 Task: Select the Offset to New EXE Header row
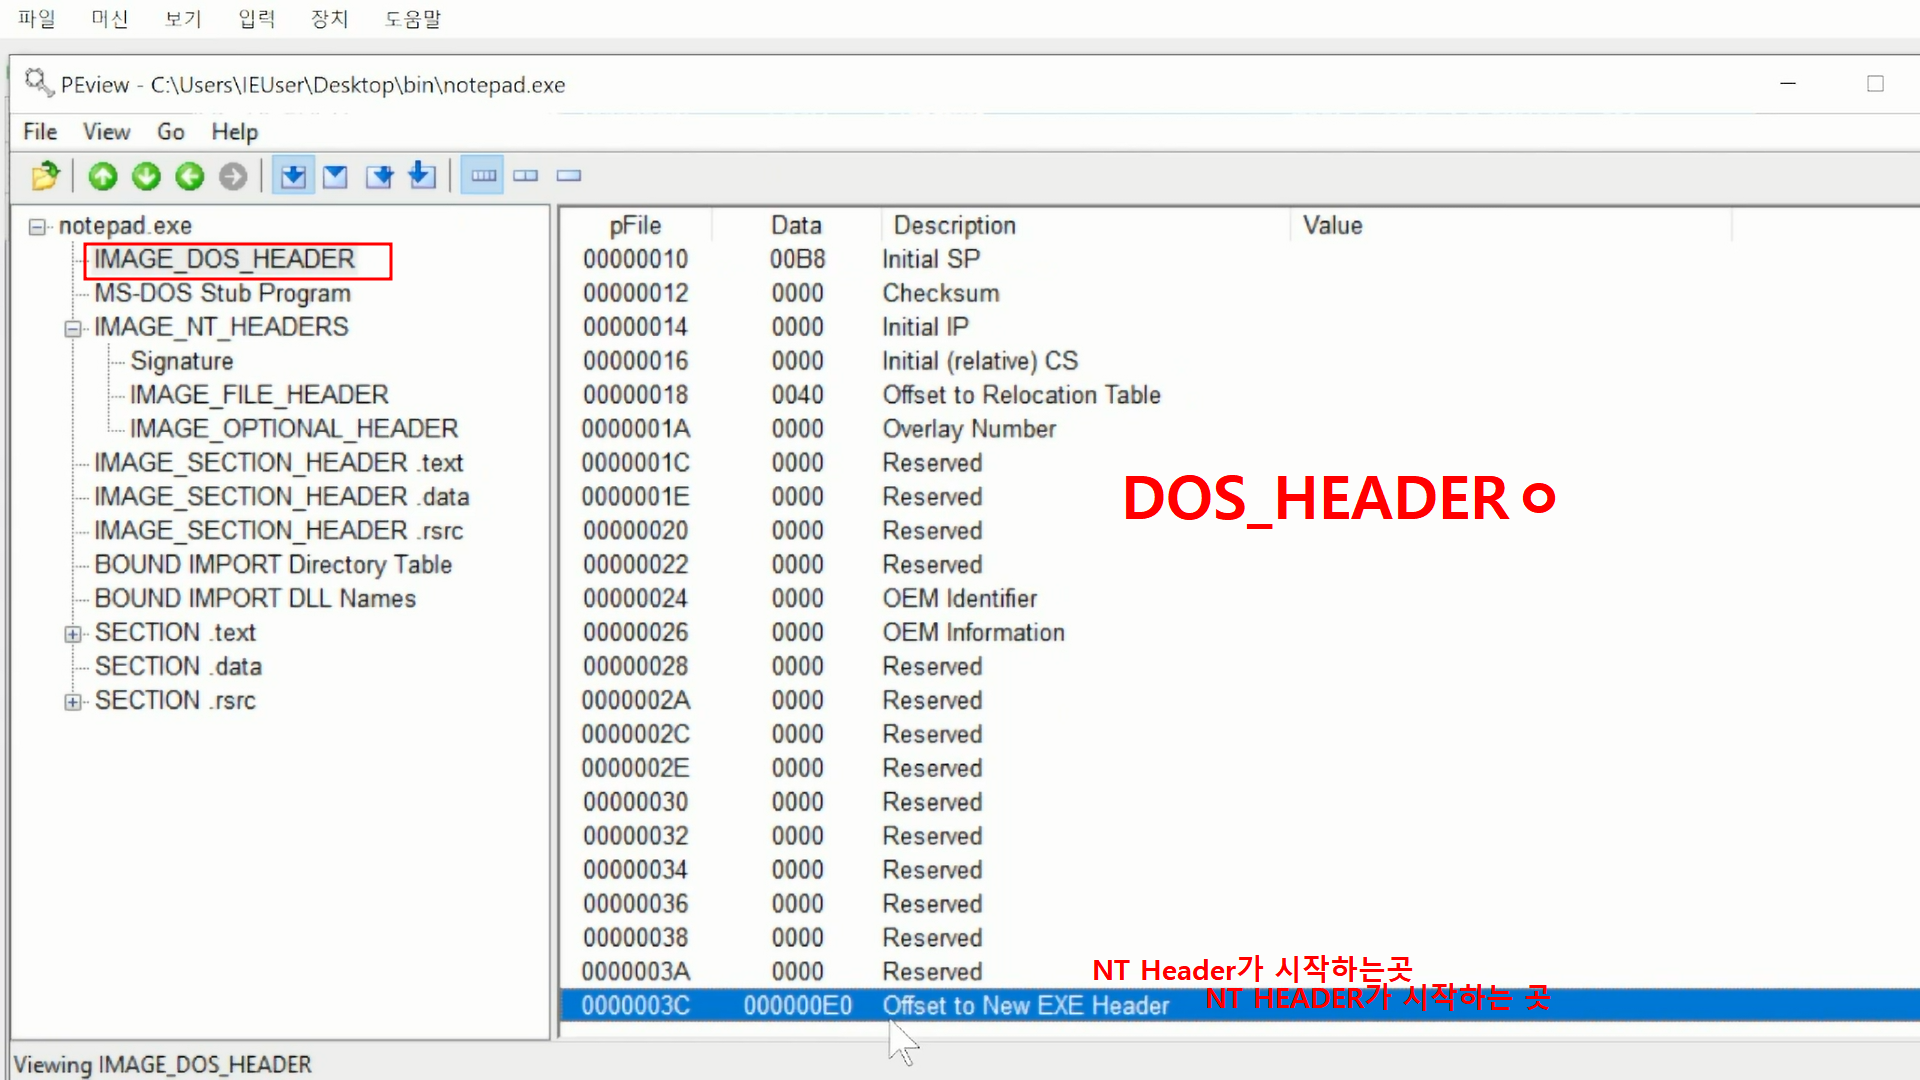click(x=1240, y=1006)
